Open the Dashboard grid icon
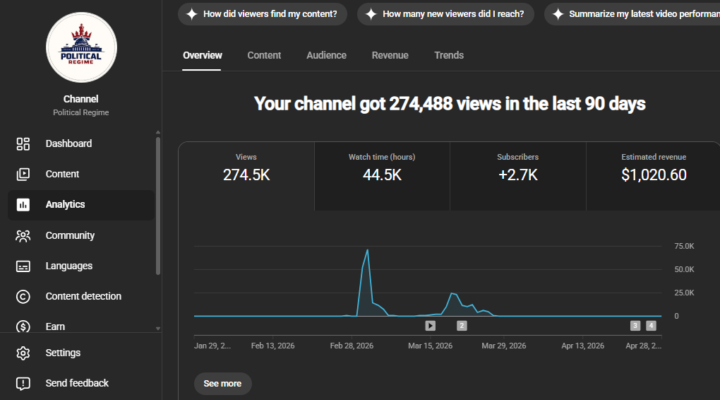 pyautogui.click(x=23, y=144)
